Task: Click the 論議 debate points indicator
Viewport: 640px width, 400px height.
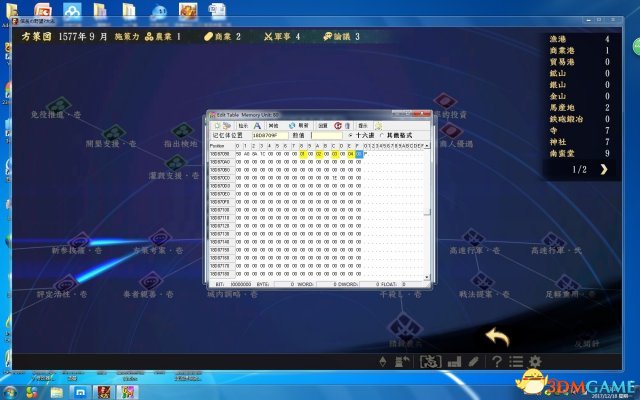Action: tap(341, 37)
